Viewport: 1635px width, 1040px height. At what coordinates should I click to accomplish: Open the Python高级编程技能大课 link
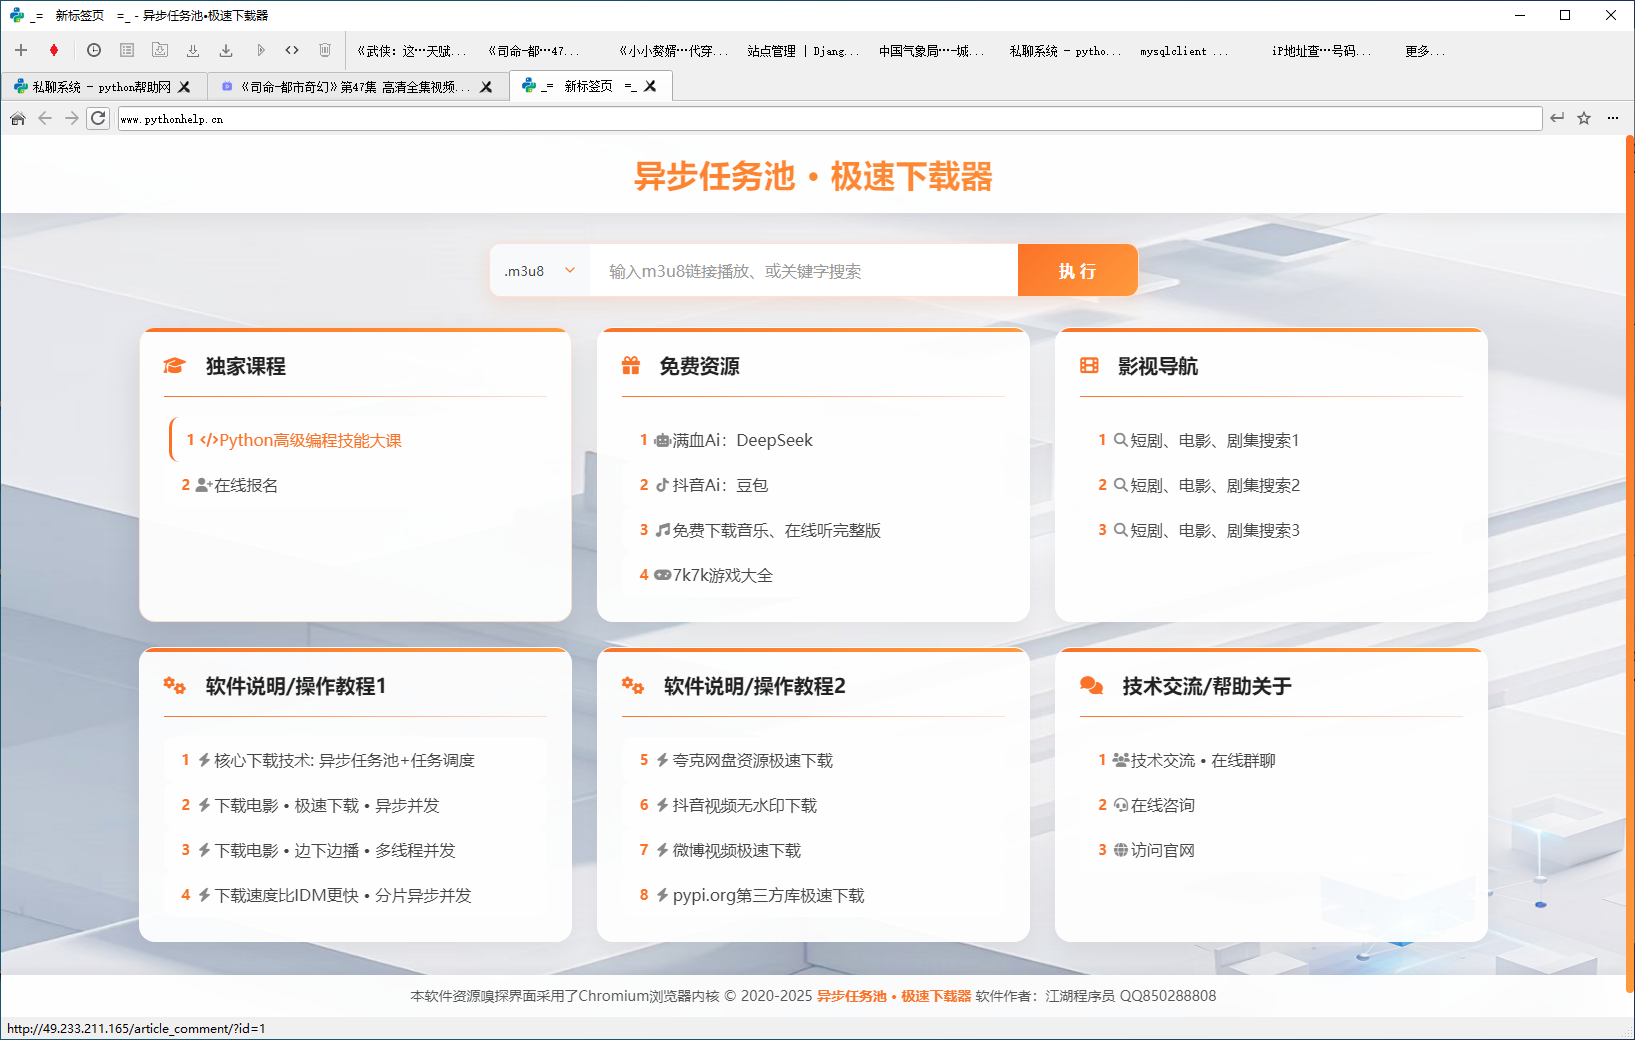tap(310, 440)
